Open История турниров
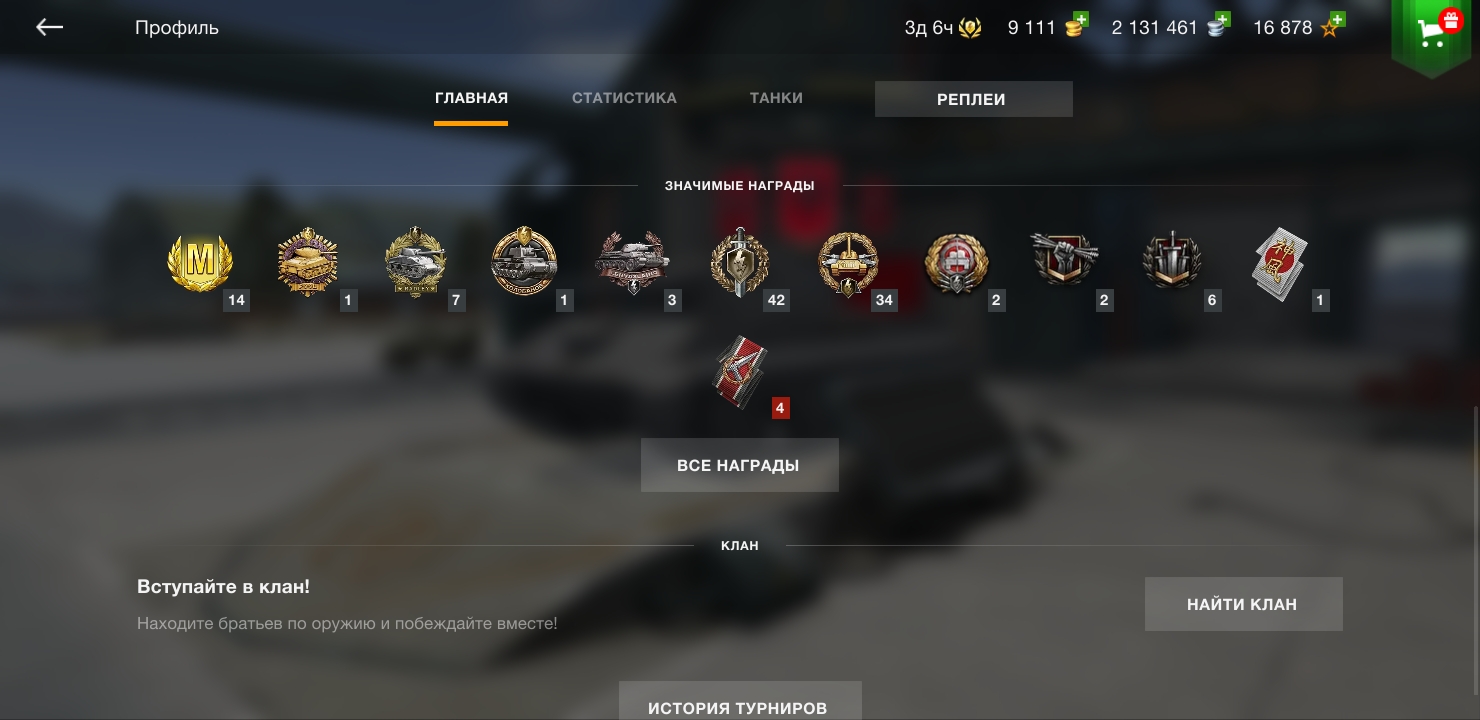 point(740,701)
